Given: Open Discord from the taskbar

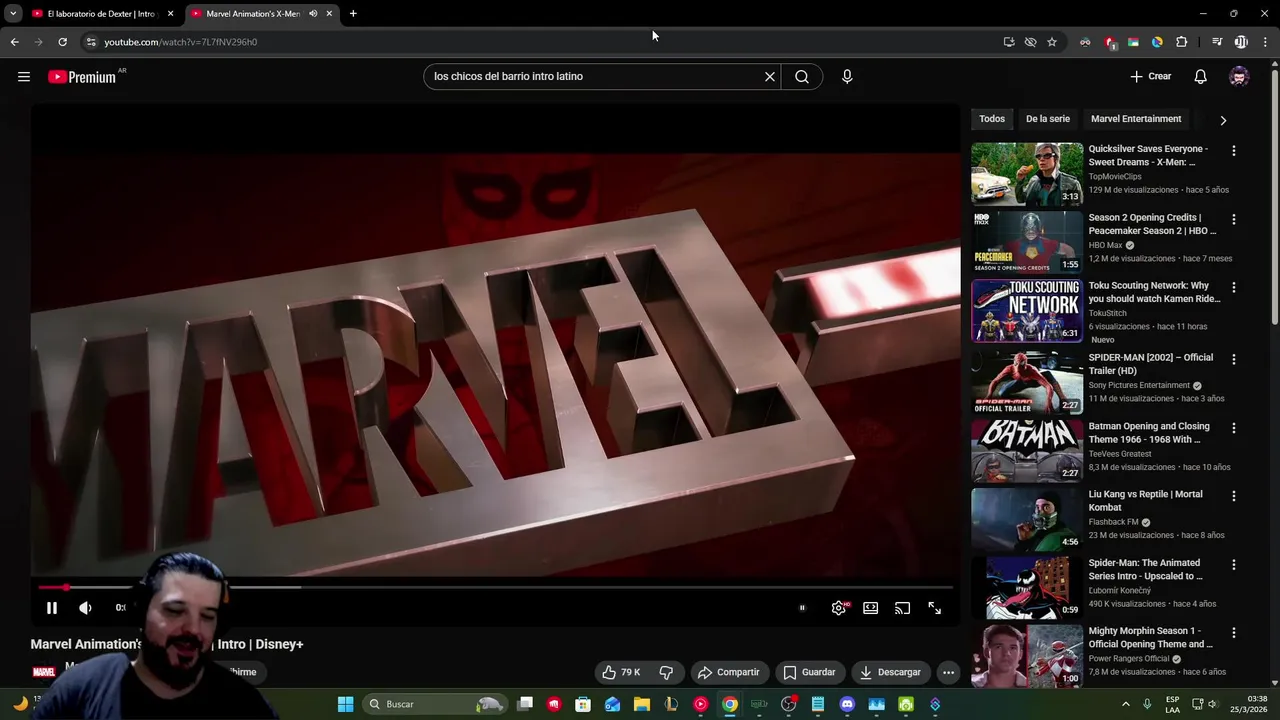Looking at the screenshot, I should (847, 704).
